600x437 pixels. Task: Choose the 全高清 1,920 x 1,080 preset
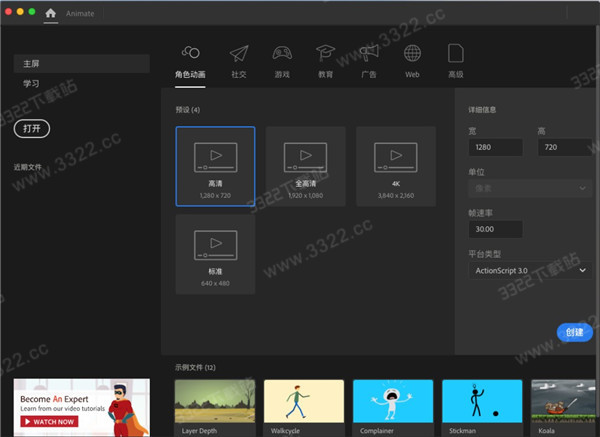305,166
